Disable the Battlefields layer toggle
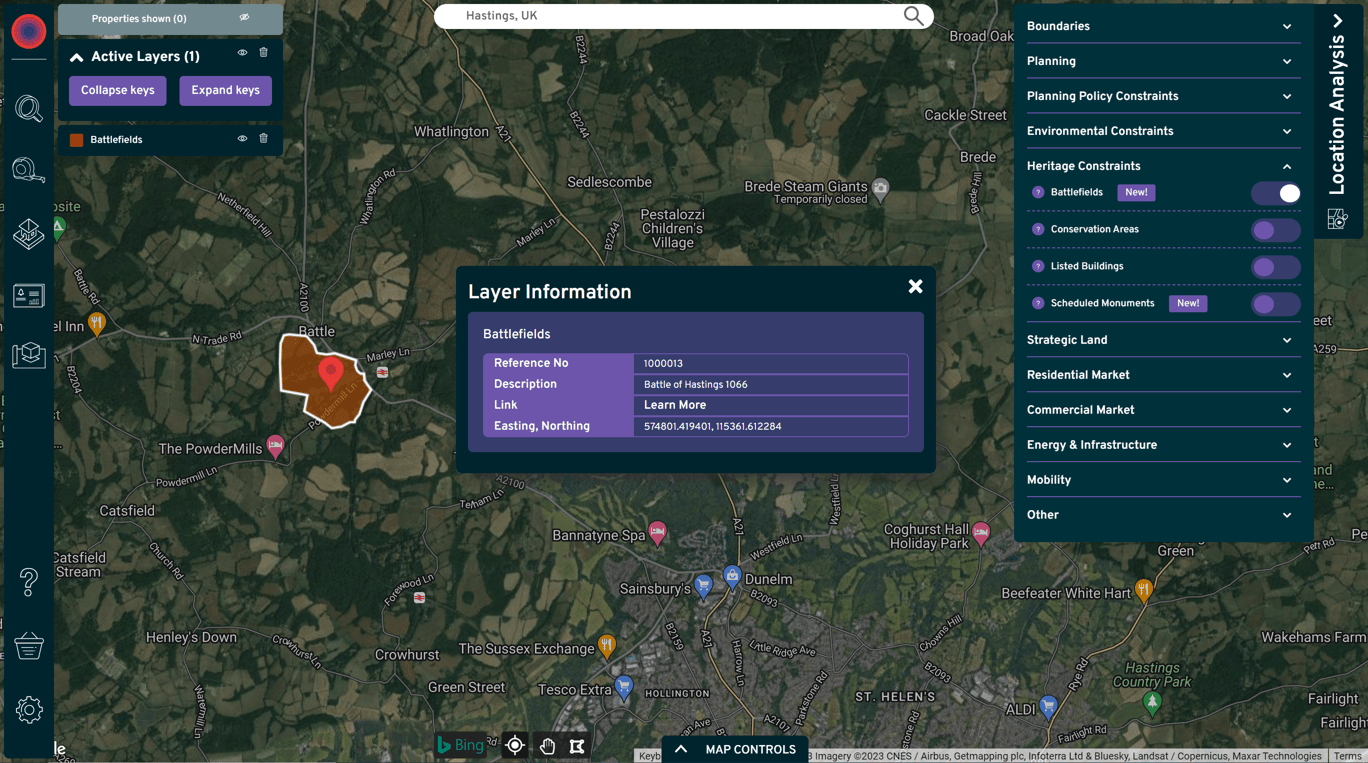Screen dimensions: 1368x763 click(x=1276, y=192)
